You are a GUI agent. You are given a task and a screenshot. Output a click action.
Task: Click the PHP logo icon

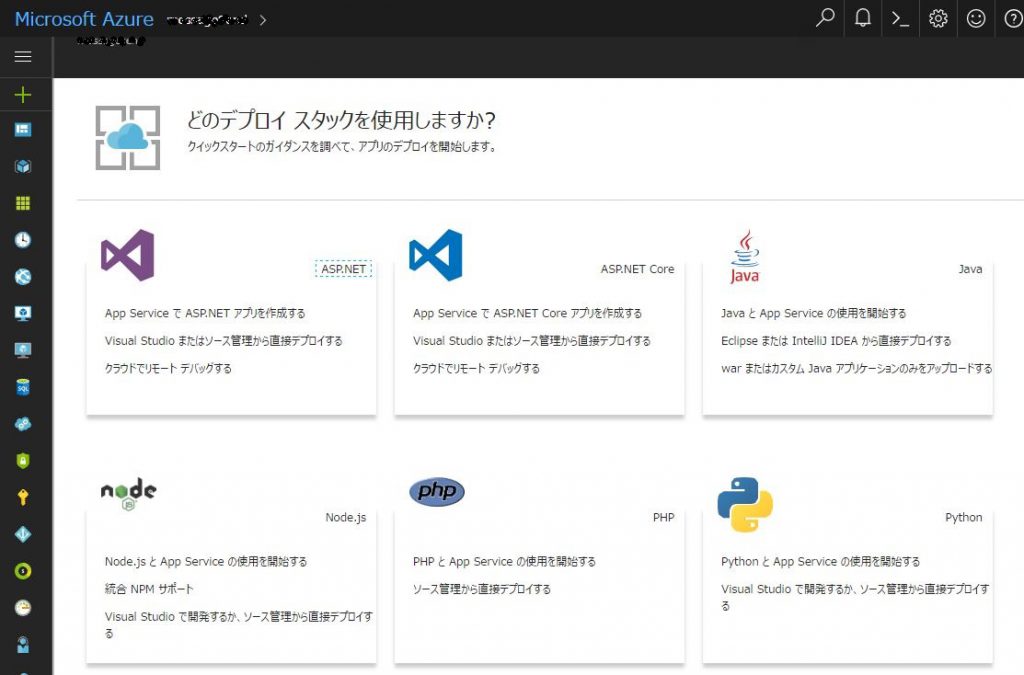coord(437,491)
